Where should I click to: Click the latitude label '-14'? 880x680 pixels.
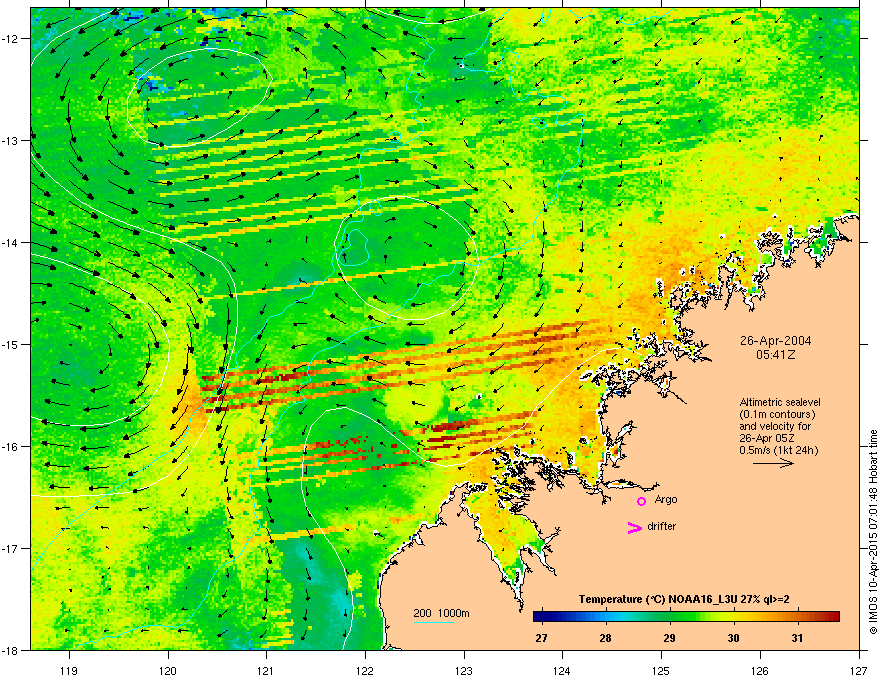click(10, 242)
